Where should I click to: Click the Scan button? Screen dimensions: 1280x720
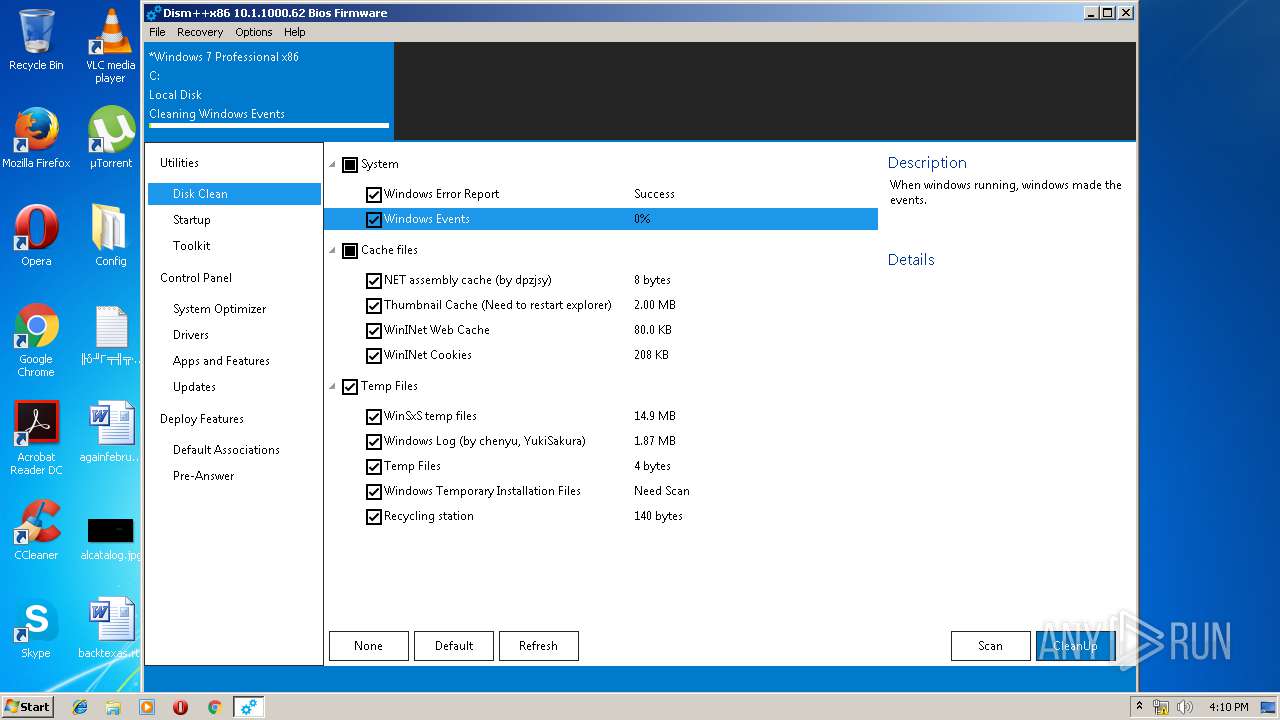tap(991, 646)
